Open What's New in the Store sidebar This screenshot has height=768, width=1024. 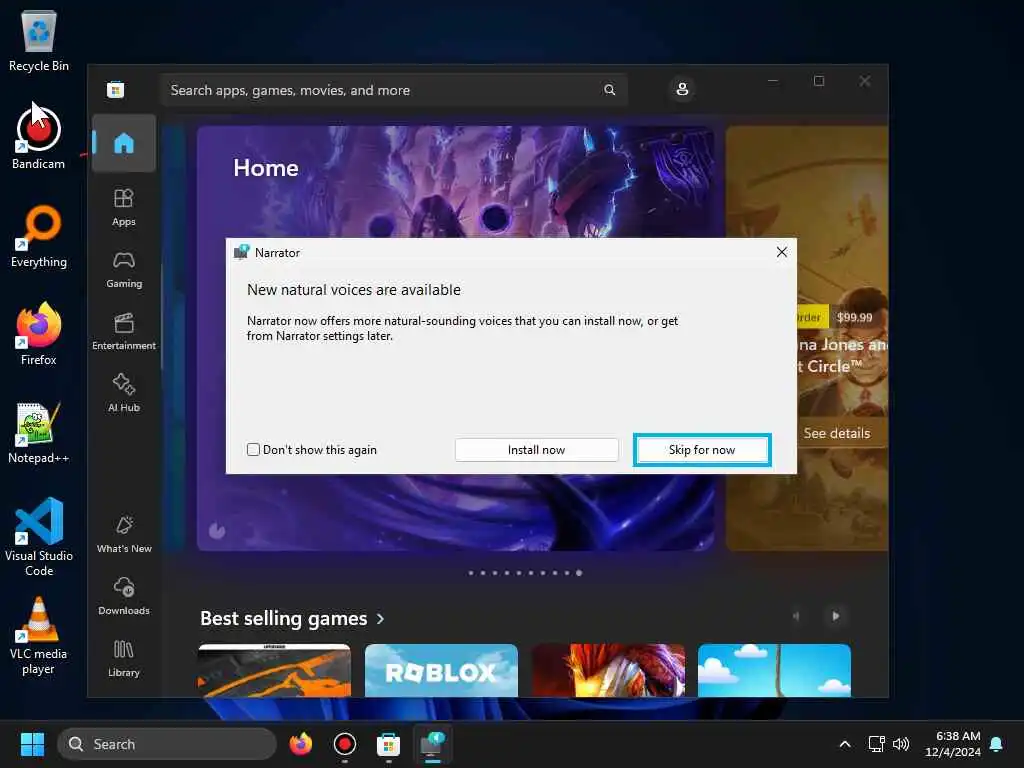pos(123,534)
